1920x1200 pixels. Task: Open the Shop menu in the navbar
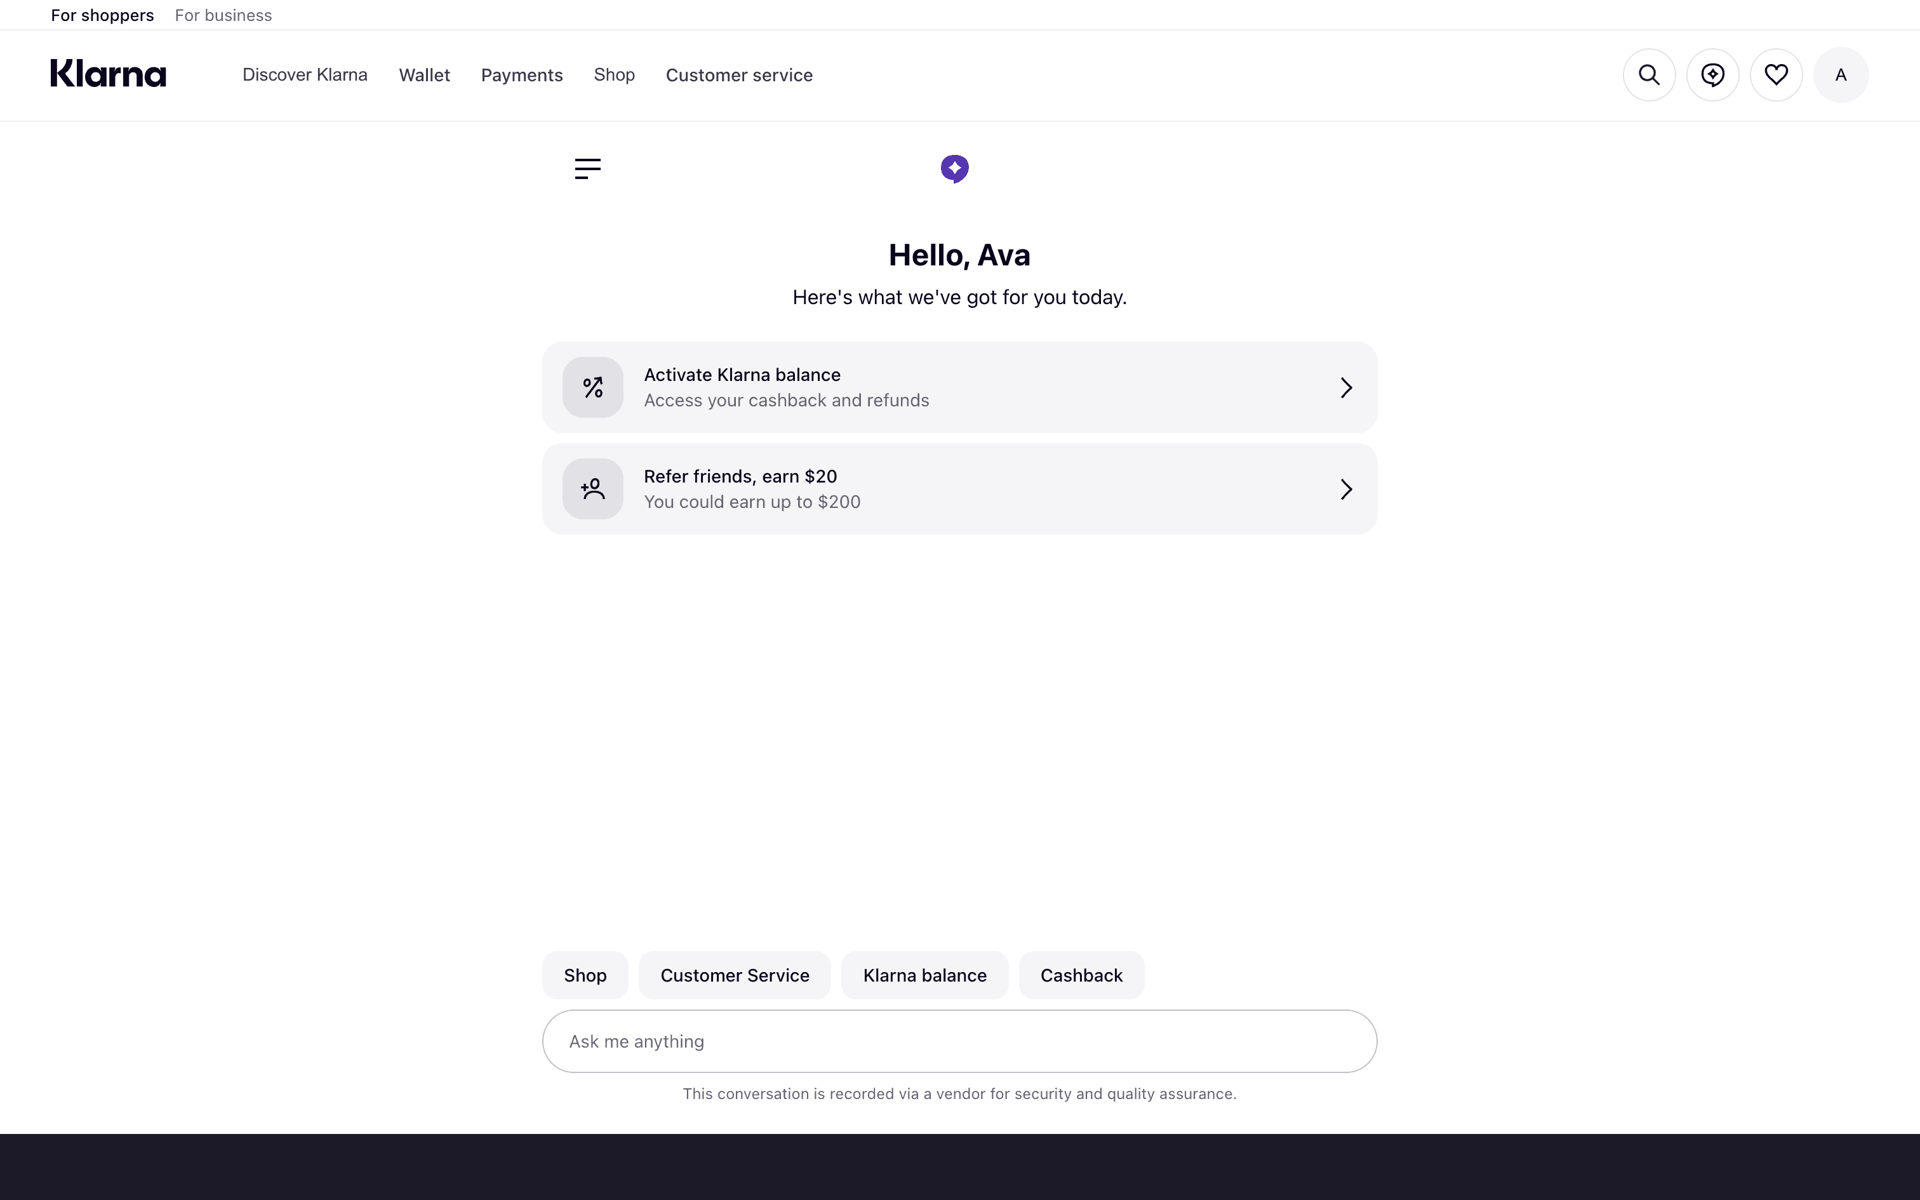614,75
